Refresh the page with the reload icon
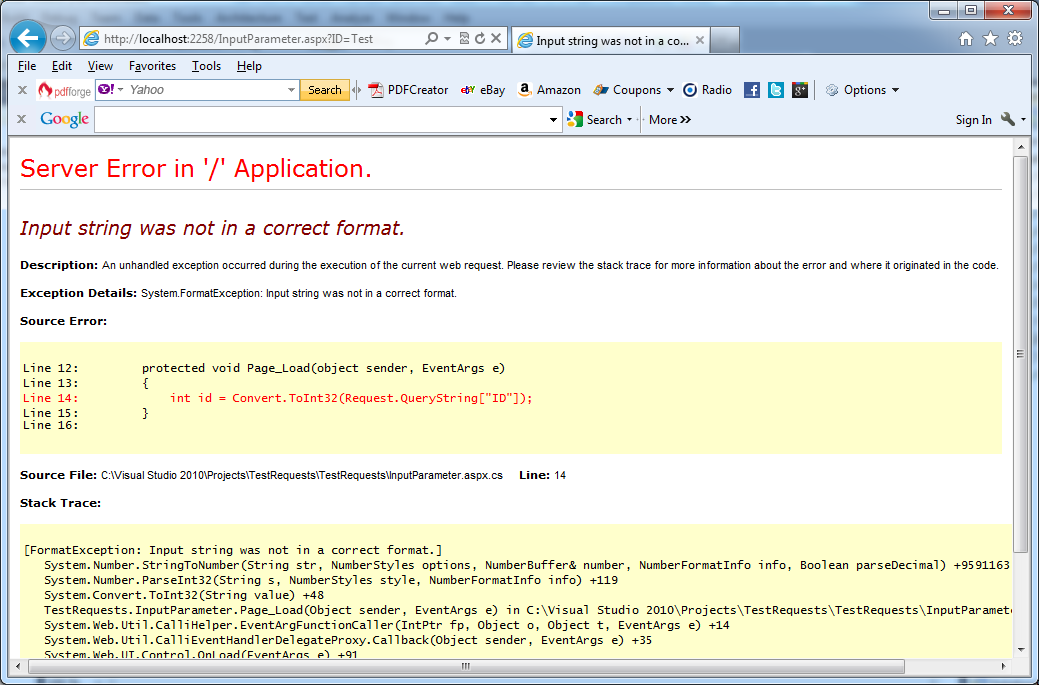Screen dimensions: 1039x685 coord(480,38)
